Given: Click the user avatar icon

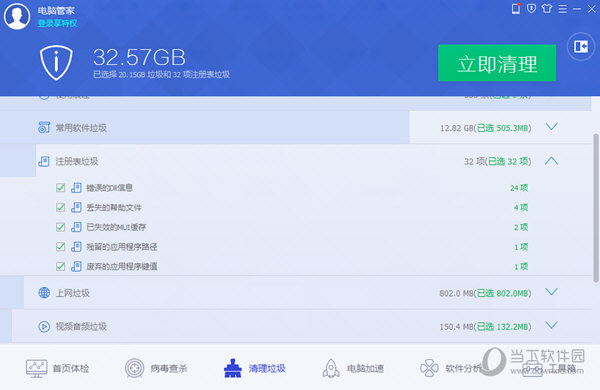Looking at the screenshot, I should coord(17,16).
